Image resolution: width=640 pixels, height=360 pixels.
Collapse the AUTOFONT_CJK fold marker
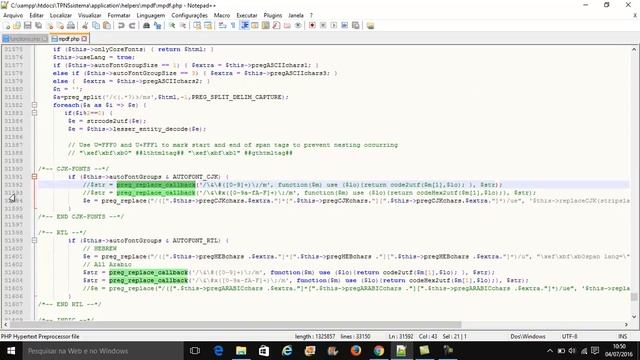point(34,177)
